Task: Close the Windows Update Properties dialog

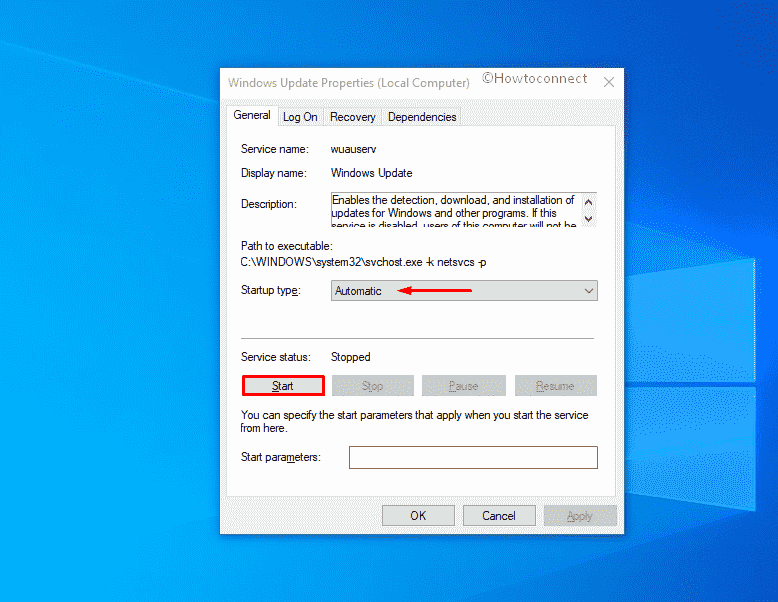Action: 608,82
